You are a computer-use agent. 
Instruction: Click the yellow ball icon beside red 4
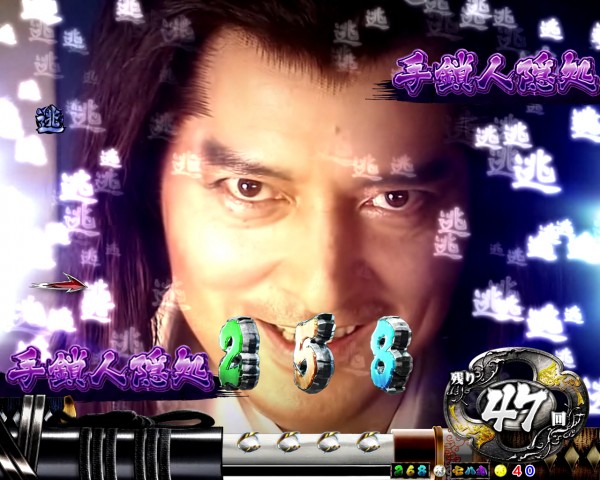[500, 470]
